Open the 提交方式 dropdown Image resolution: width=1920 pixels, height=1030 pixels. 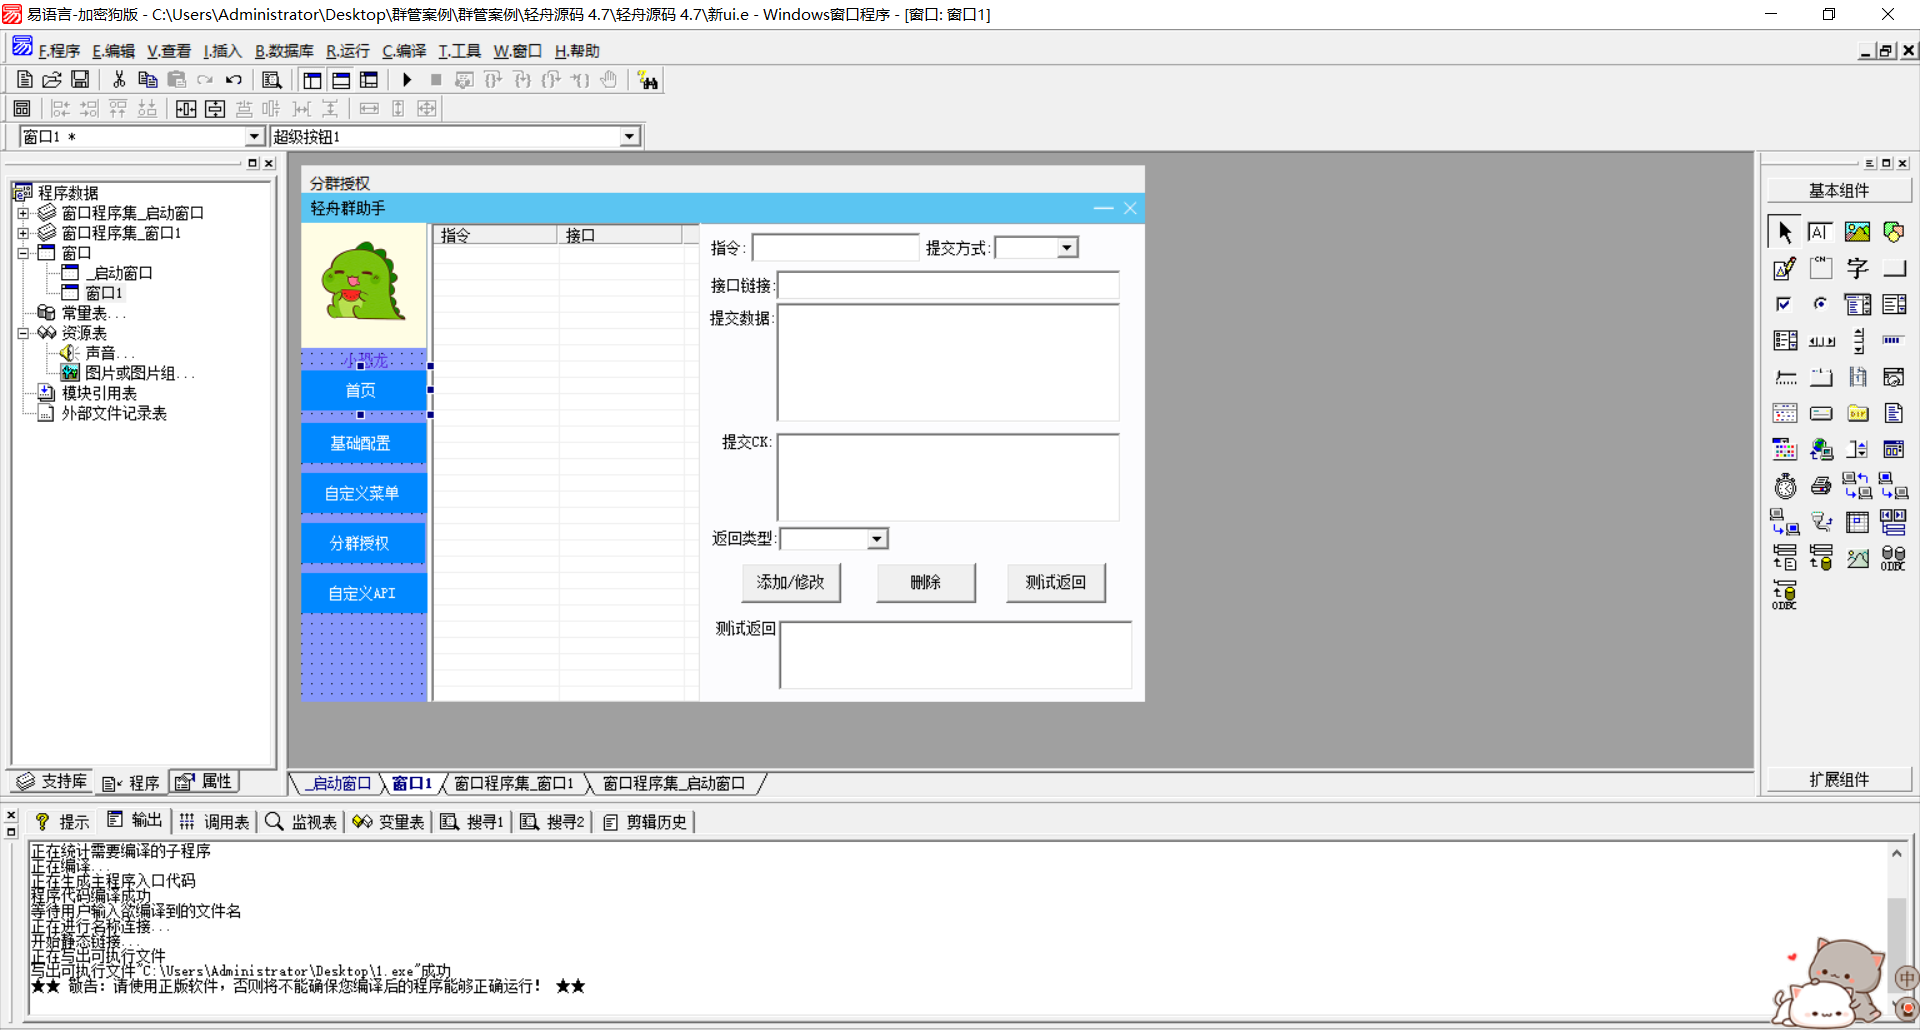pyautogui.click(x=1067, y=248)
